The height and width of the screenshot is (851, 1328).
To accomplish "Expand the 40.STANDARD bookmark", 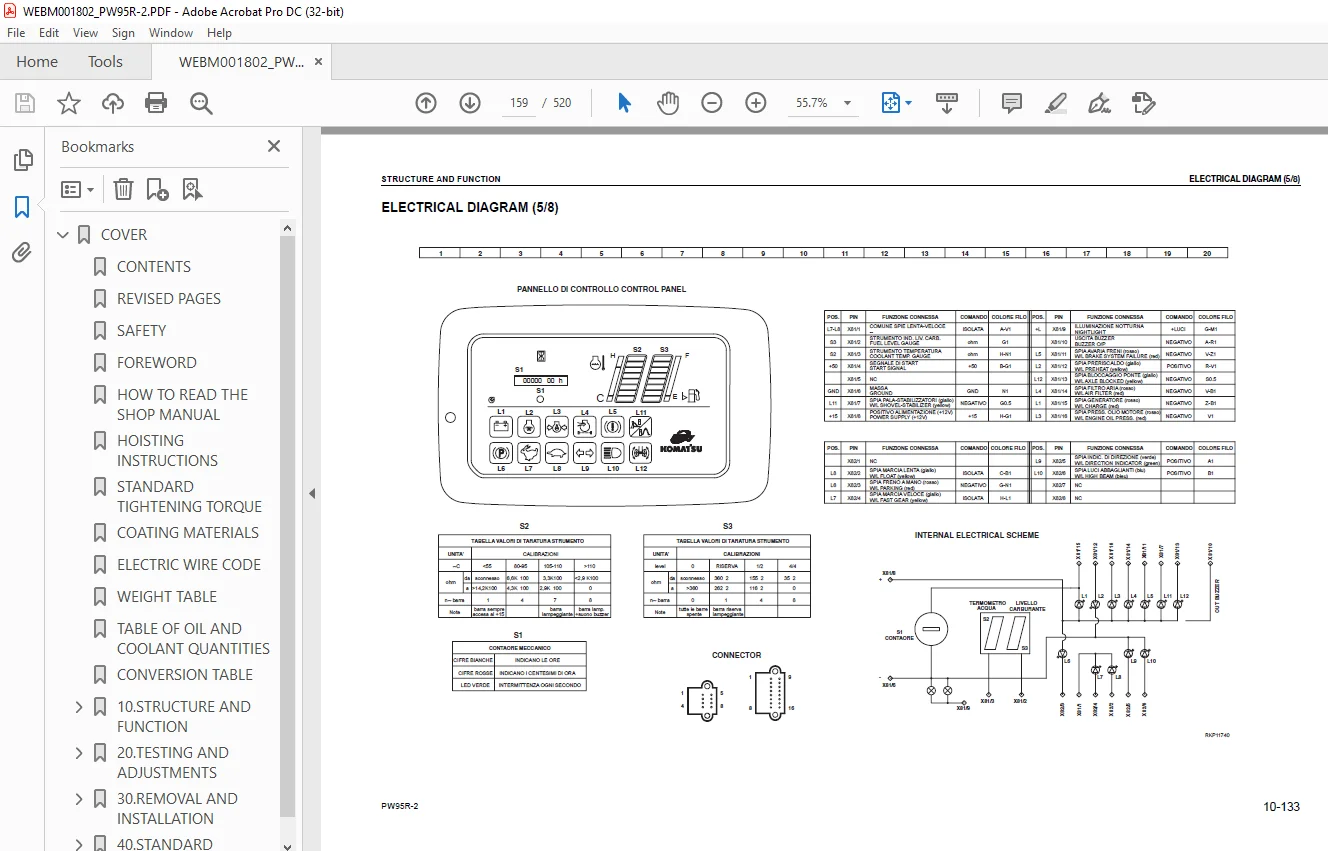I will 79,844.
